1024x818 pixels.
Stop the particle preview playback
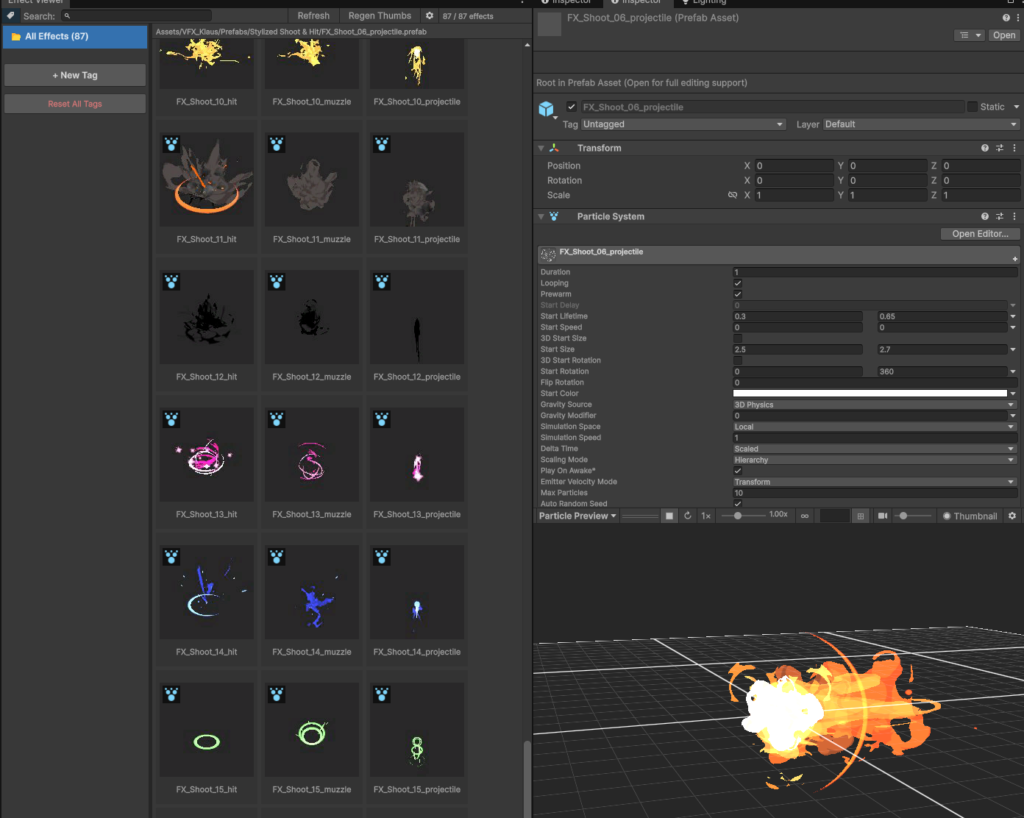669,516
